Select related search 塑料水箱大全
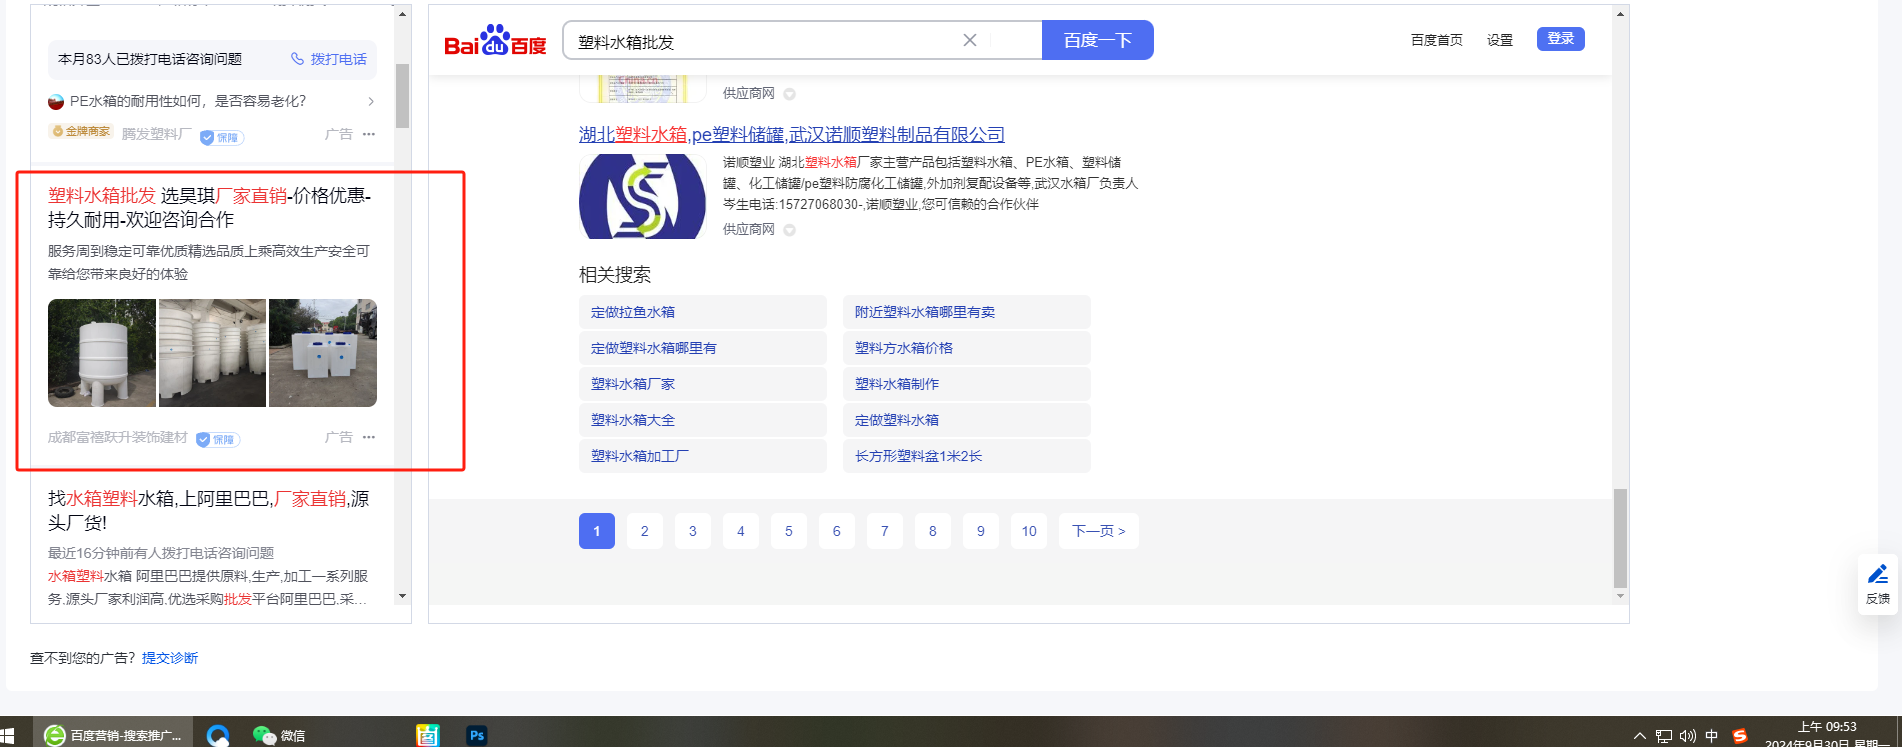 click(702, 420)
